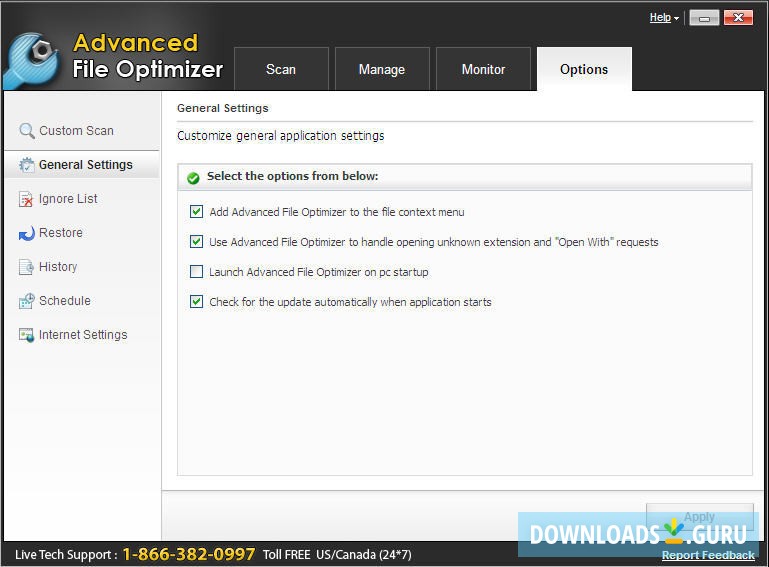Click the Live Tech Support label
769x567 pixels.
tap(66, 555)
